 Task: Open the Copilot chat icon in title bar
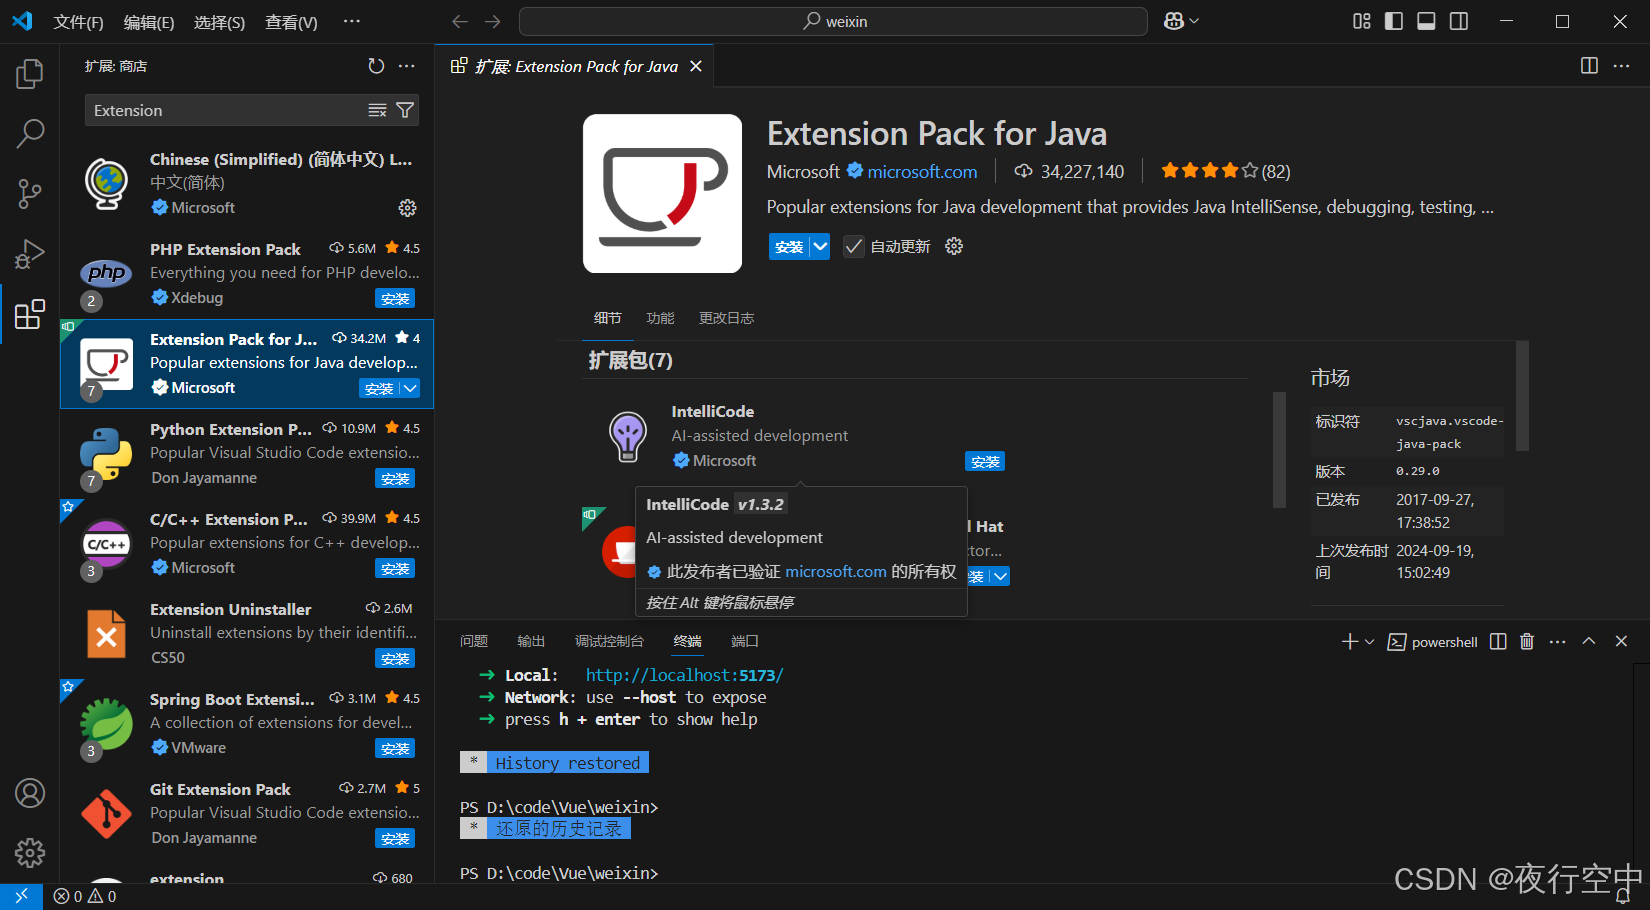click(x=1174, y=21)
